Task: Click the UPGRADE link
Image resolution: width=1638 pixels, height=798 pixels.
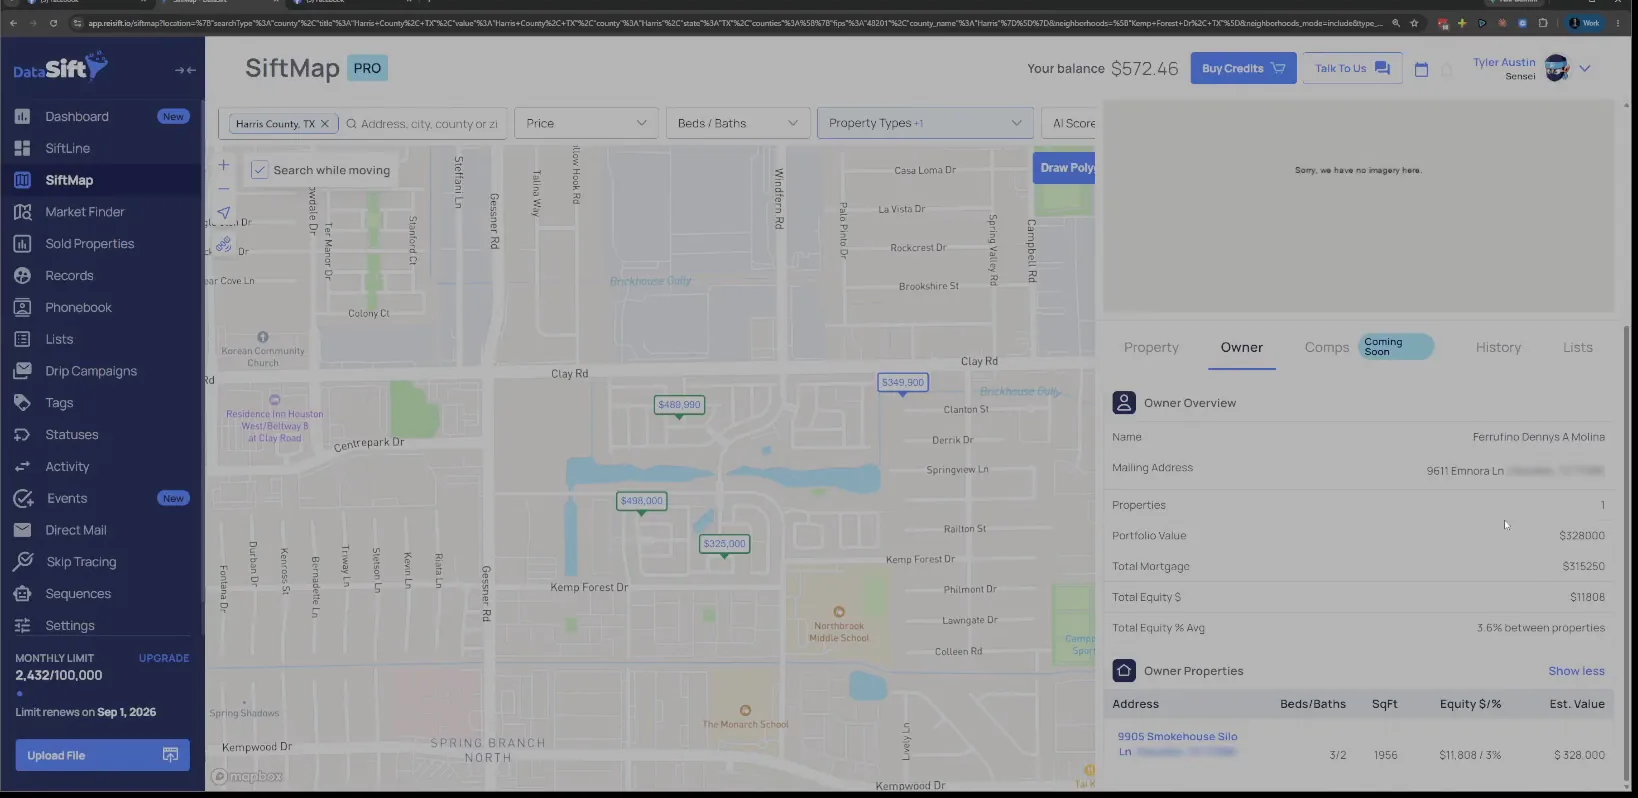Action: 164,658
